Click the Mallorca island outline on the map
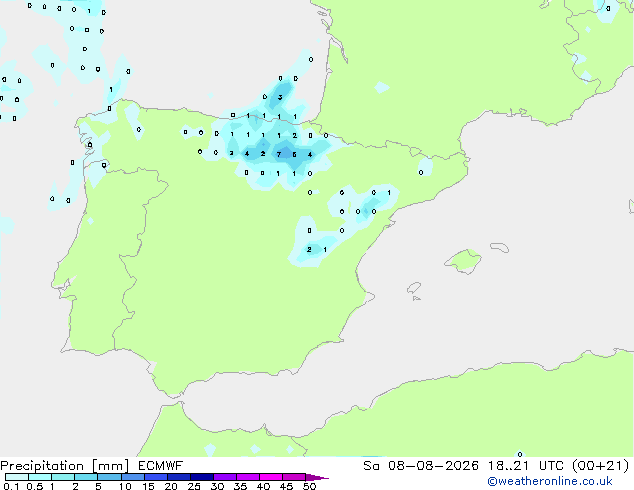The image size is (634, 490). (463, 261)
